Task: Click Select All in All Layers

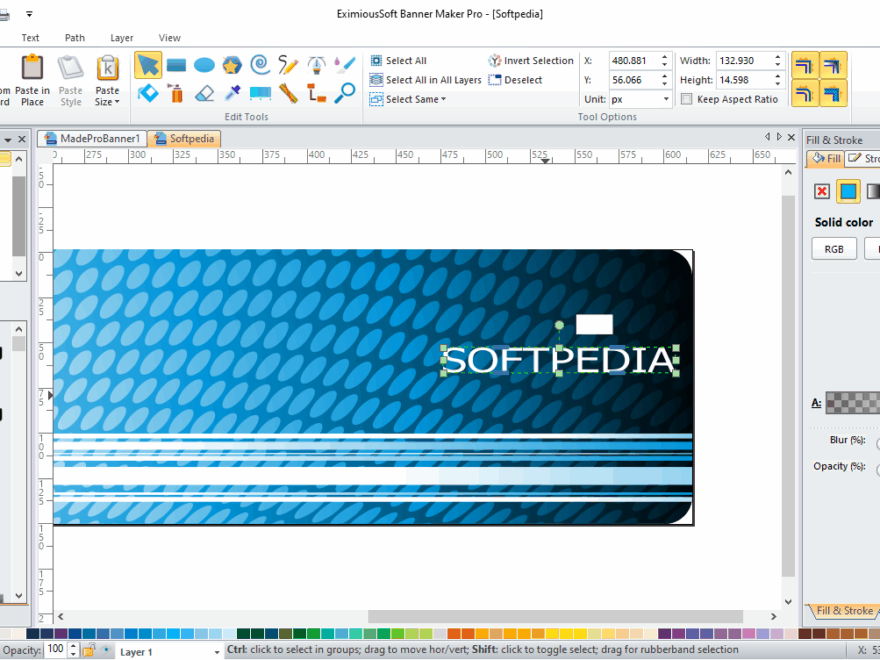Action: pyautogui.click(x=425, y=80)
